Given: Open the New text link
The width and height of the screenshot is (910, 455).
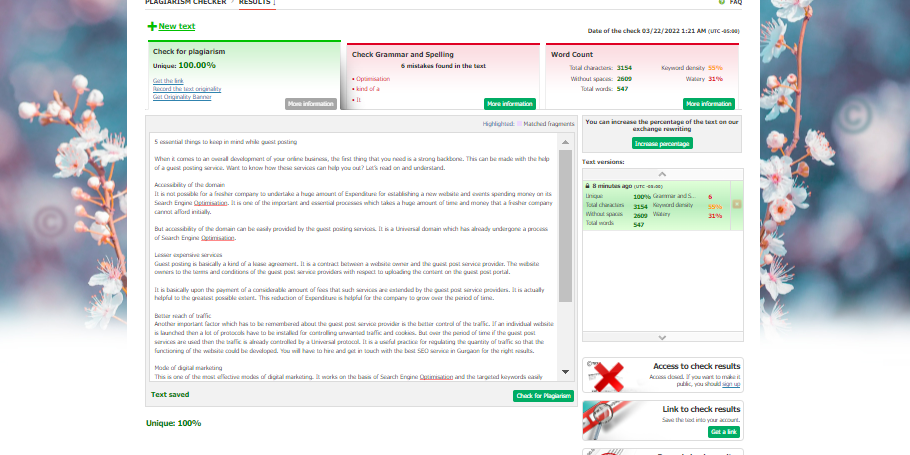Looking at the screenshot, I should click(x=176, y=26).
